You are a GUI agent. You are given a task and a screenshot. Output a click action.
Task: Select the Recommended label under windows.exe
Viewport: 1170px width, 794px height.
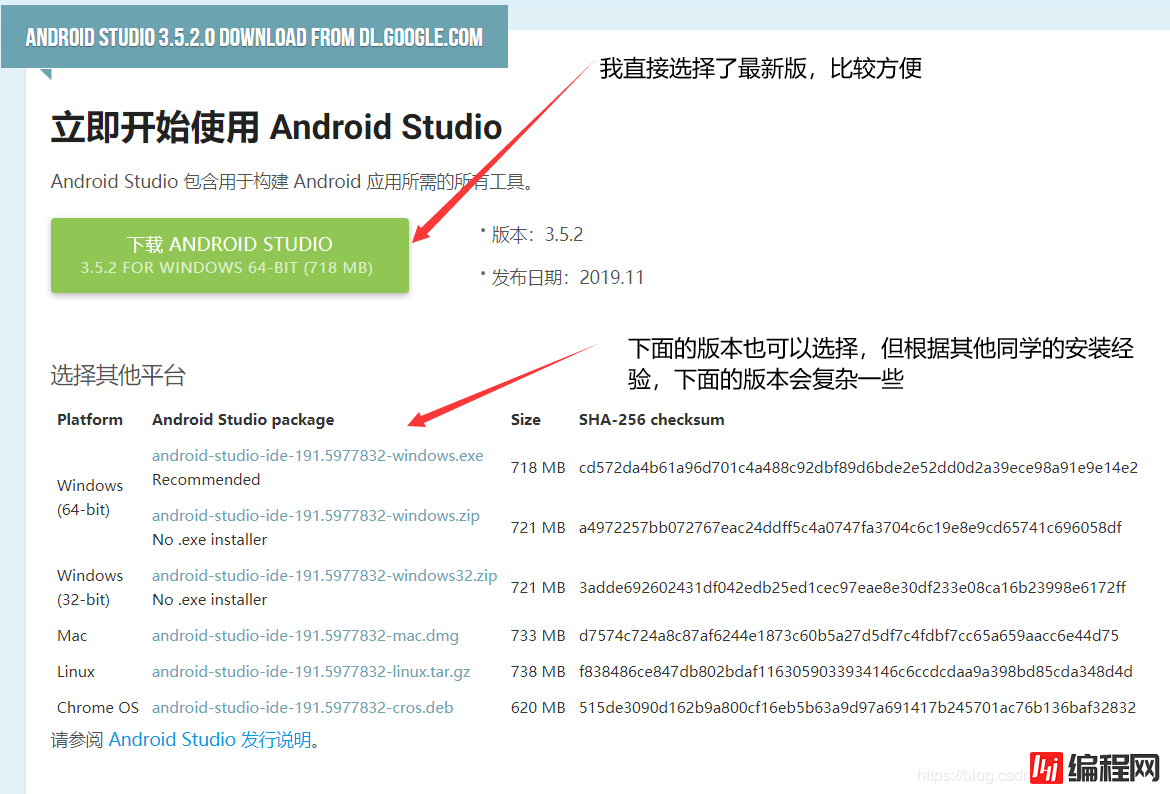(206, 479)
